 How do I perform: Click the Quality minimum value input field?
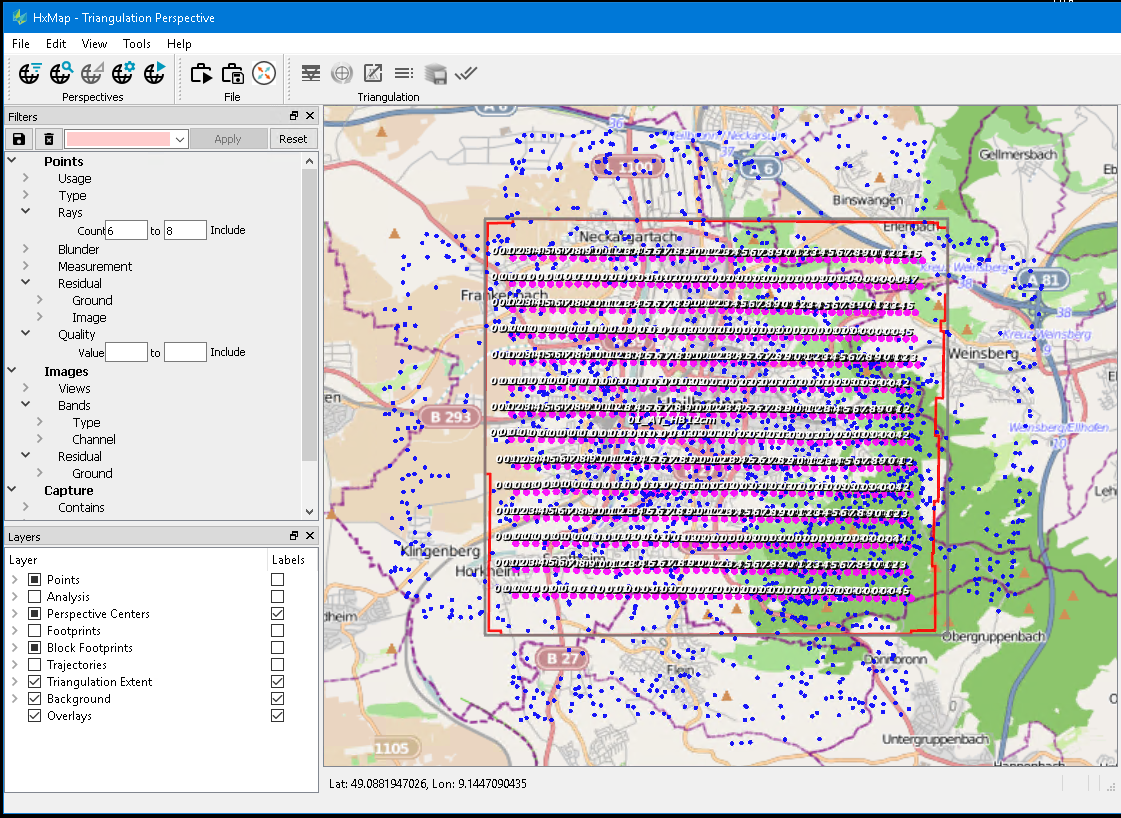point(127,352)
